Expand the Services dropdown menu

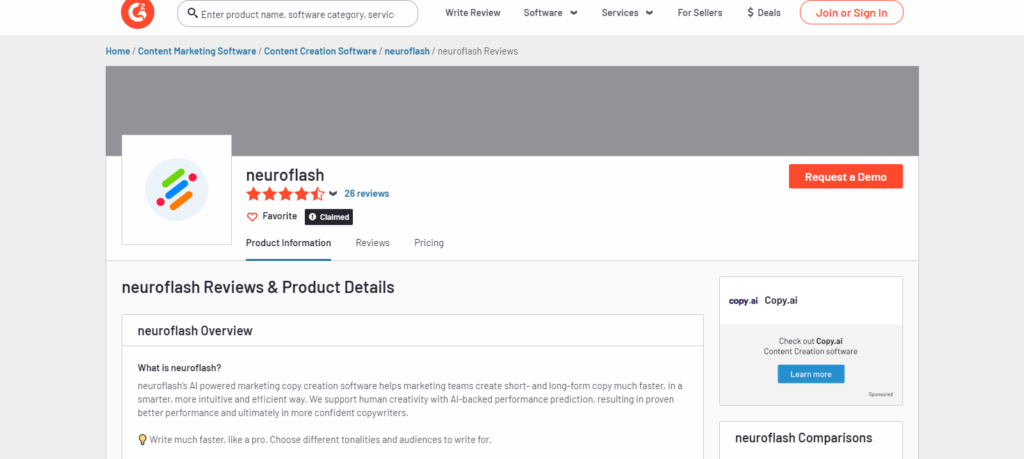(628, 12)
